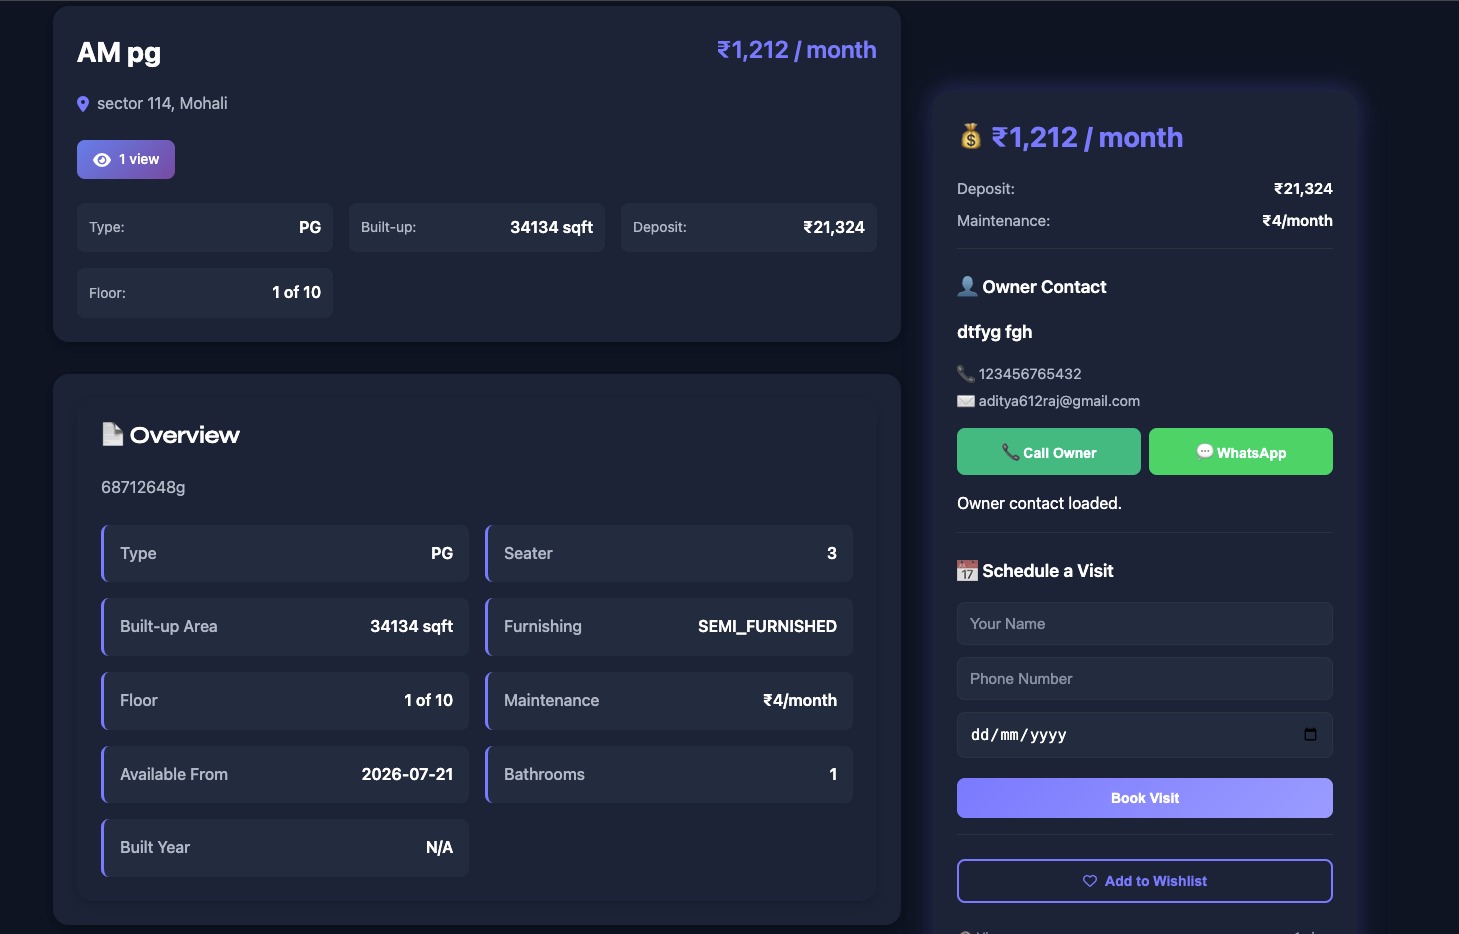
Task: Click the Book Visit button
Action: click(1145, 798)
